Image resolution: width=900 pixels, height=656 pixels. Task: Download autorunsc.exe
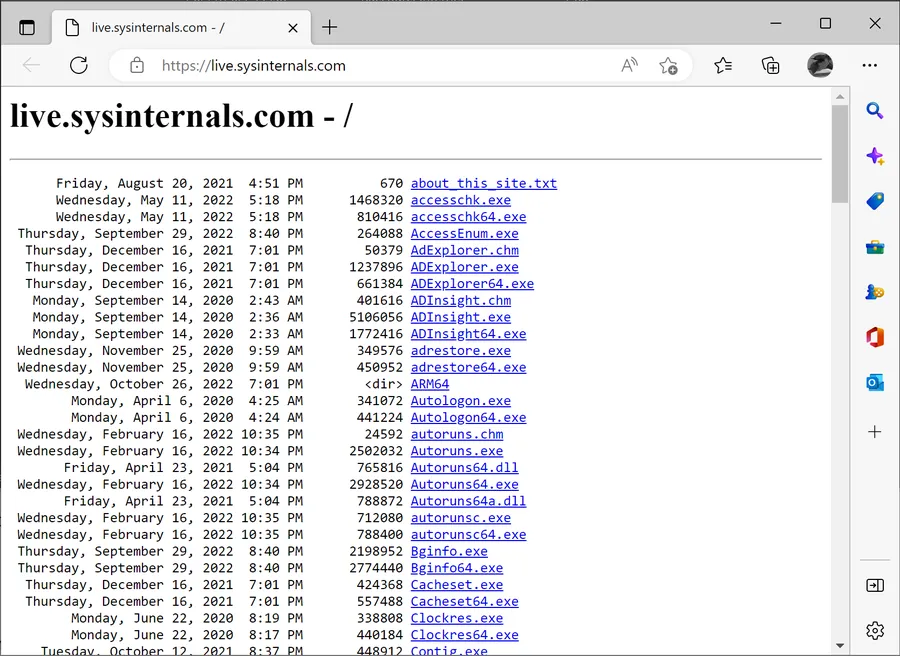[x=460, y=518]
